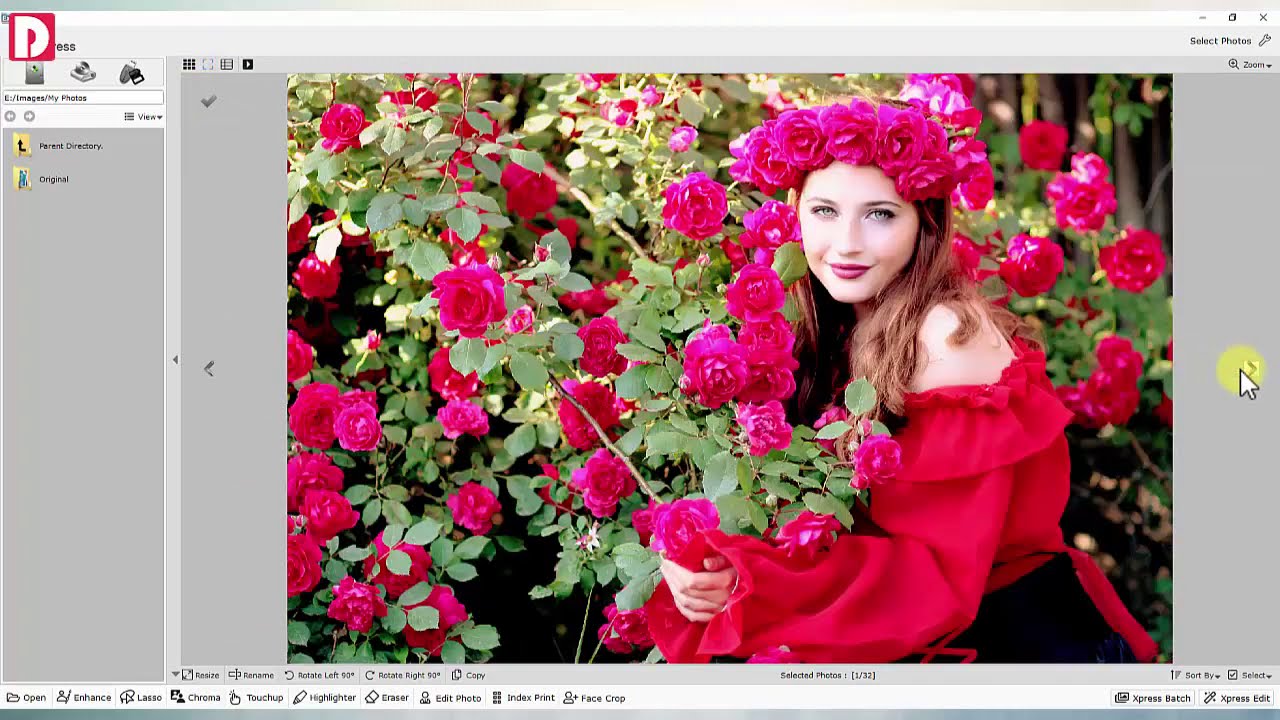Open the View dropdown in folder panel

click(143, 117)
